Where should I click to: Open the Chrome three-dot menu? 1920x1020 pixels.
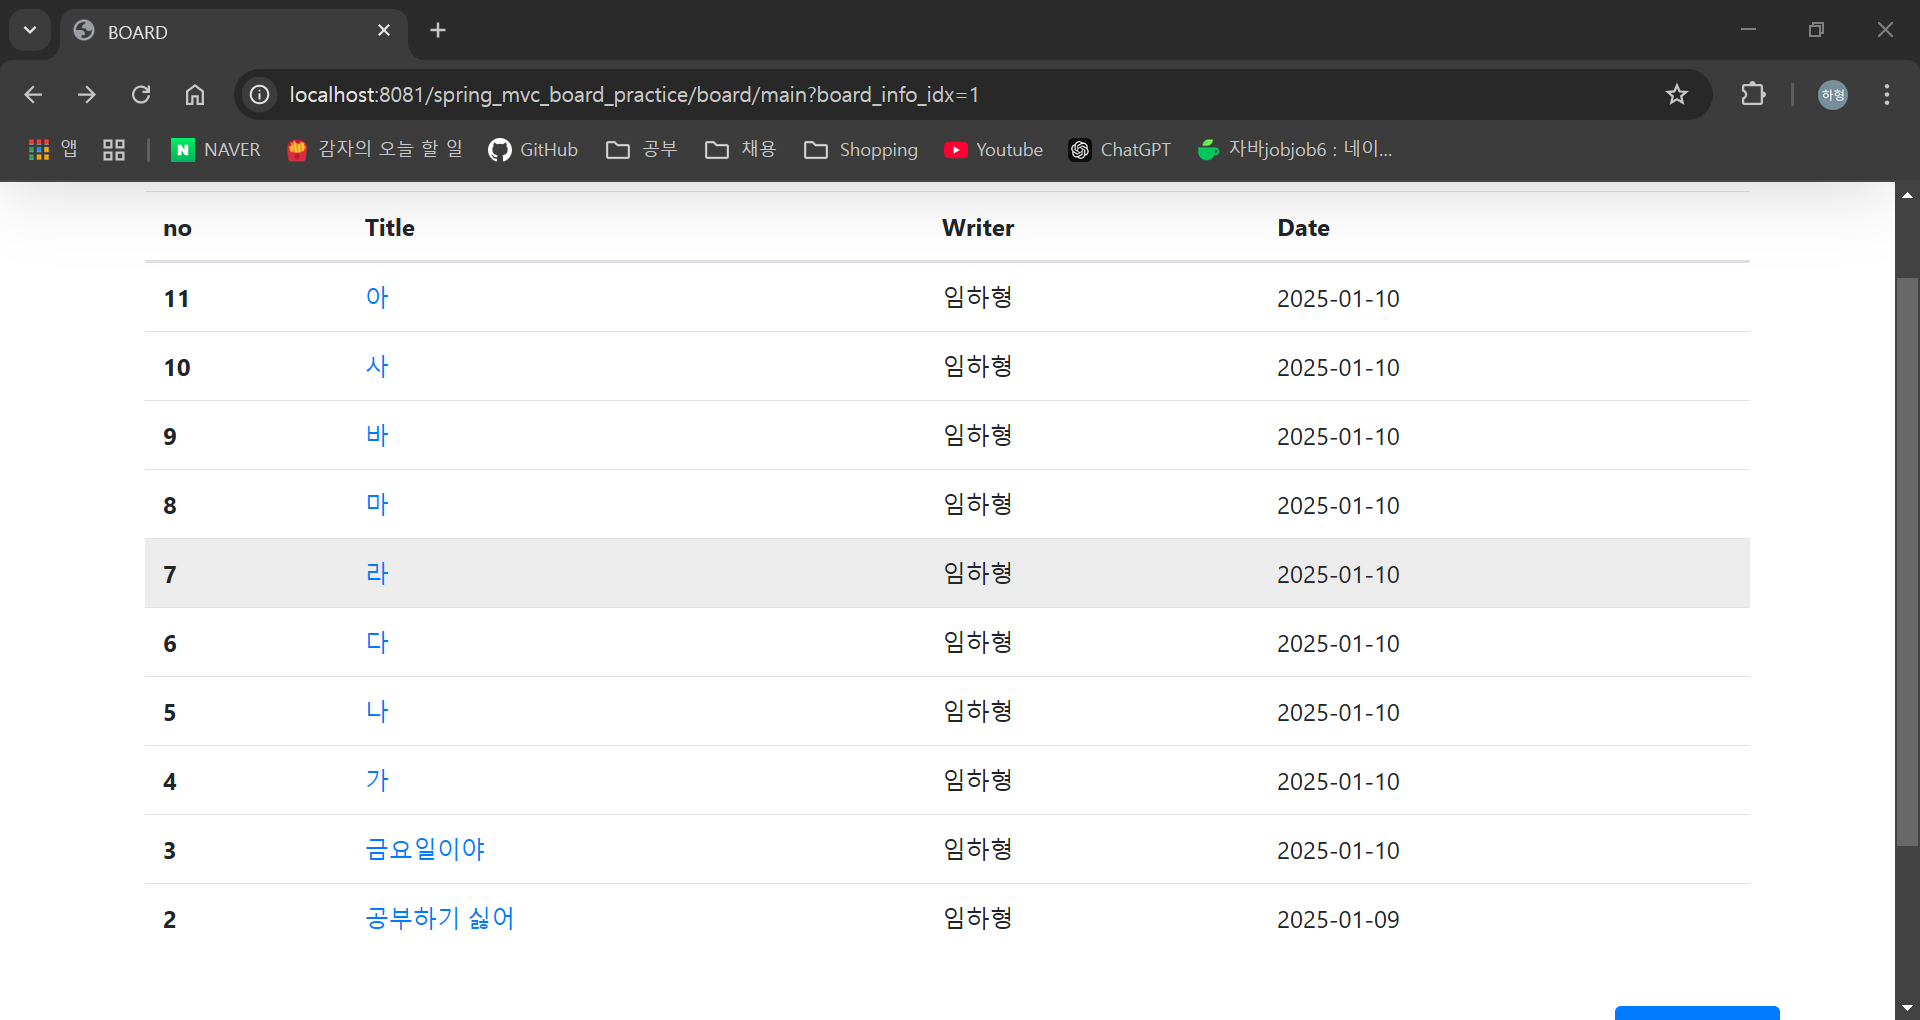pyautogui.click(x=1886, y=94)
